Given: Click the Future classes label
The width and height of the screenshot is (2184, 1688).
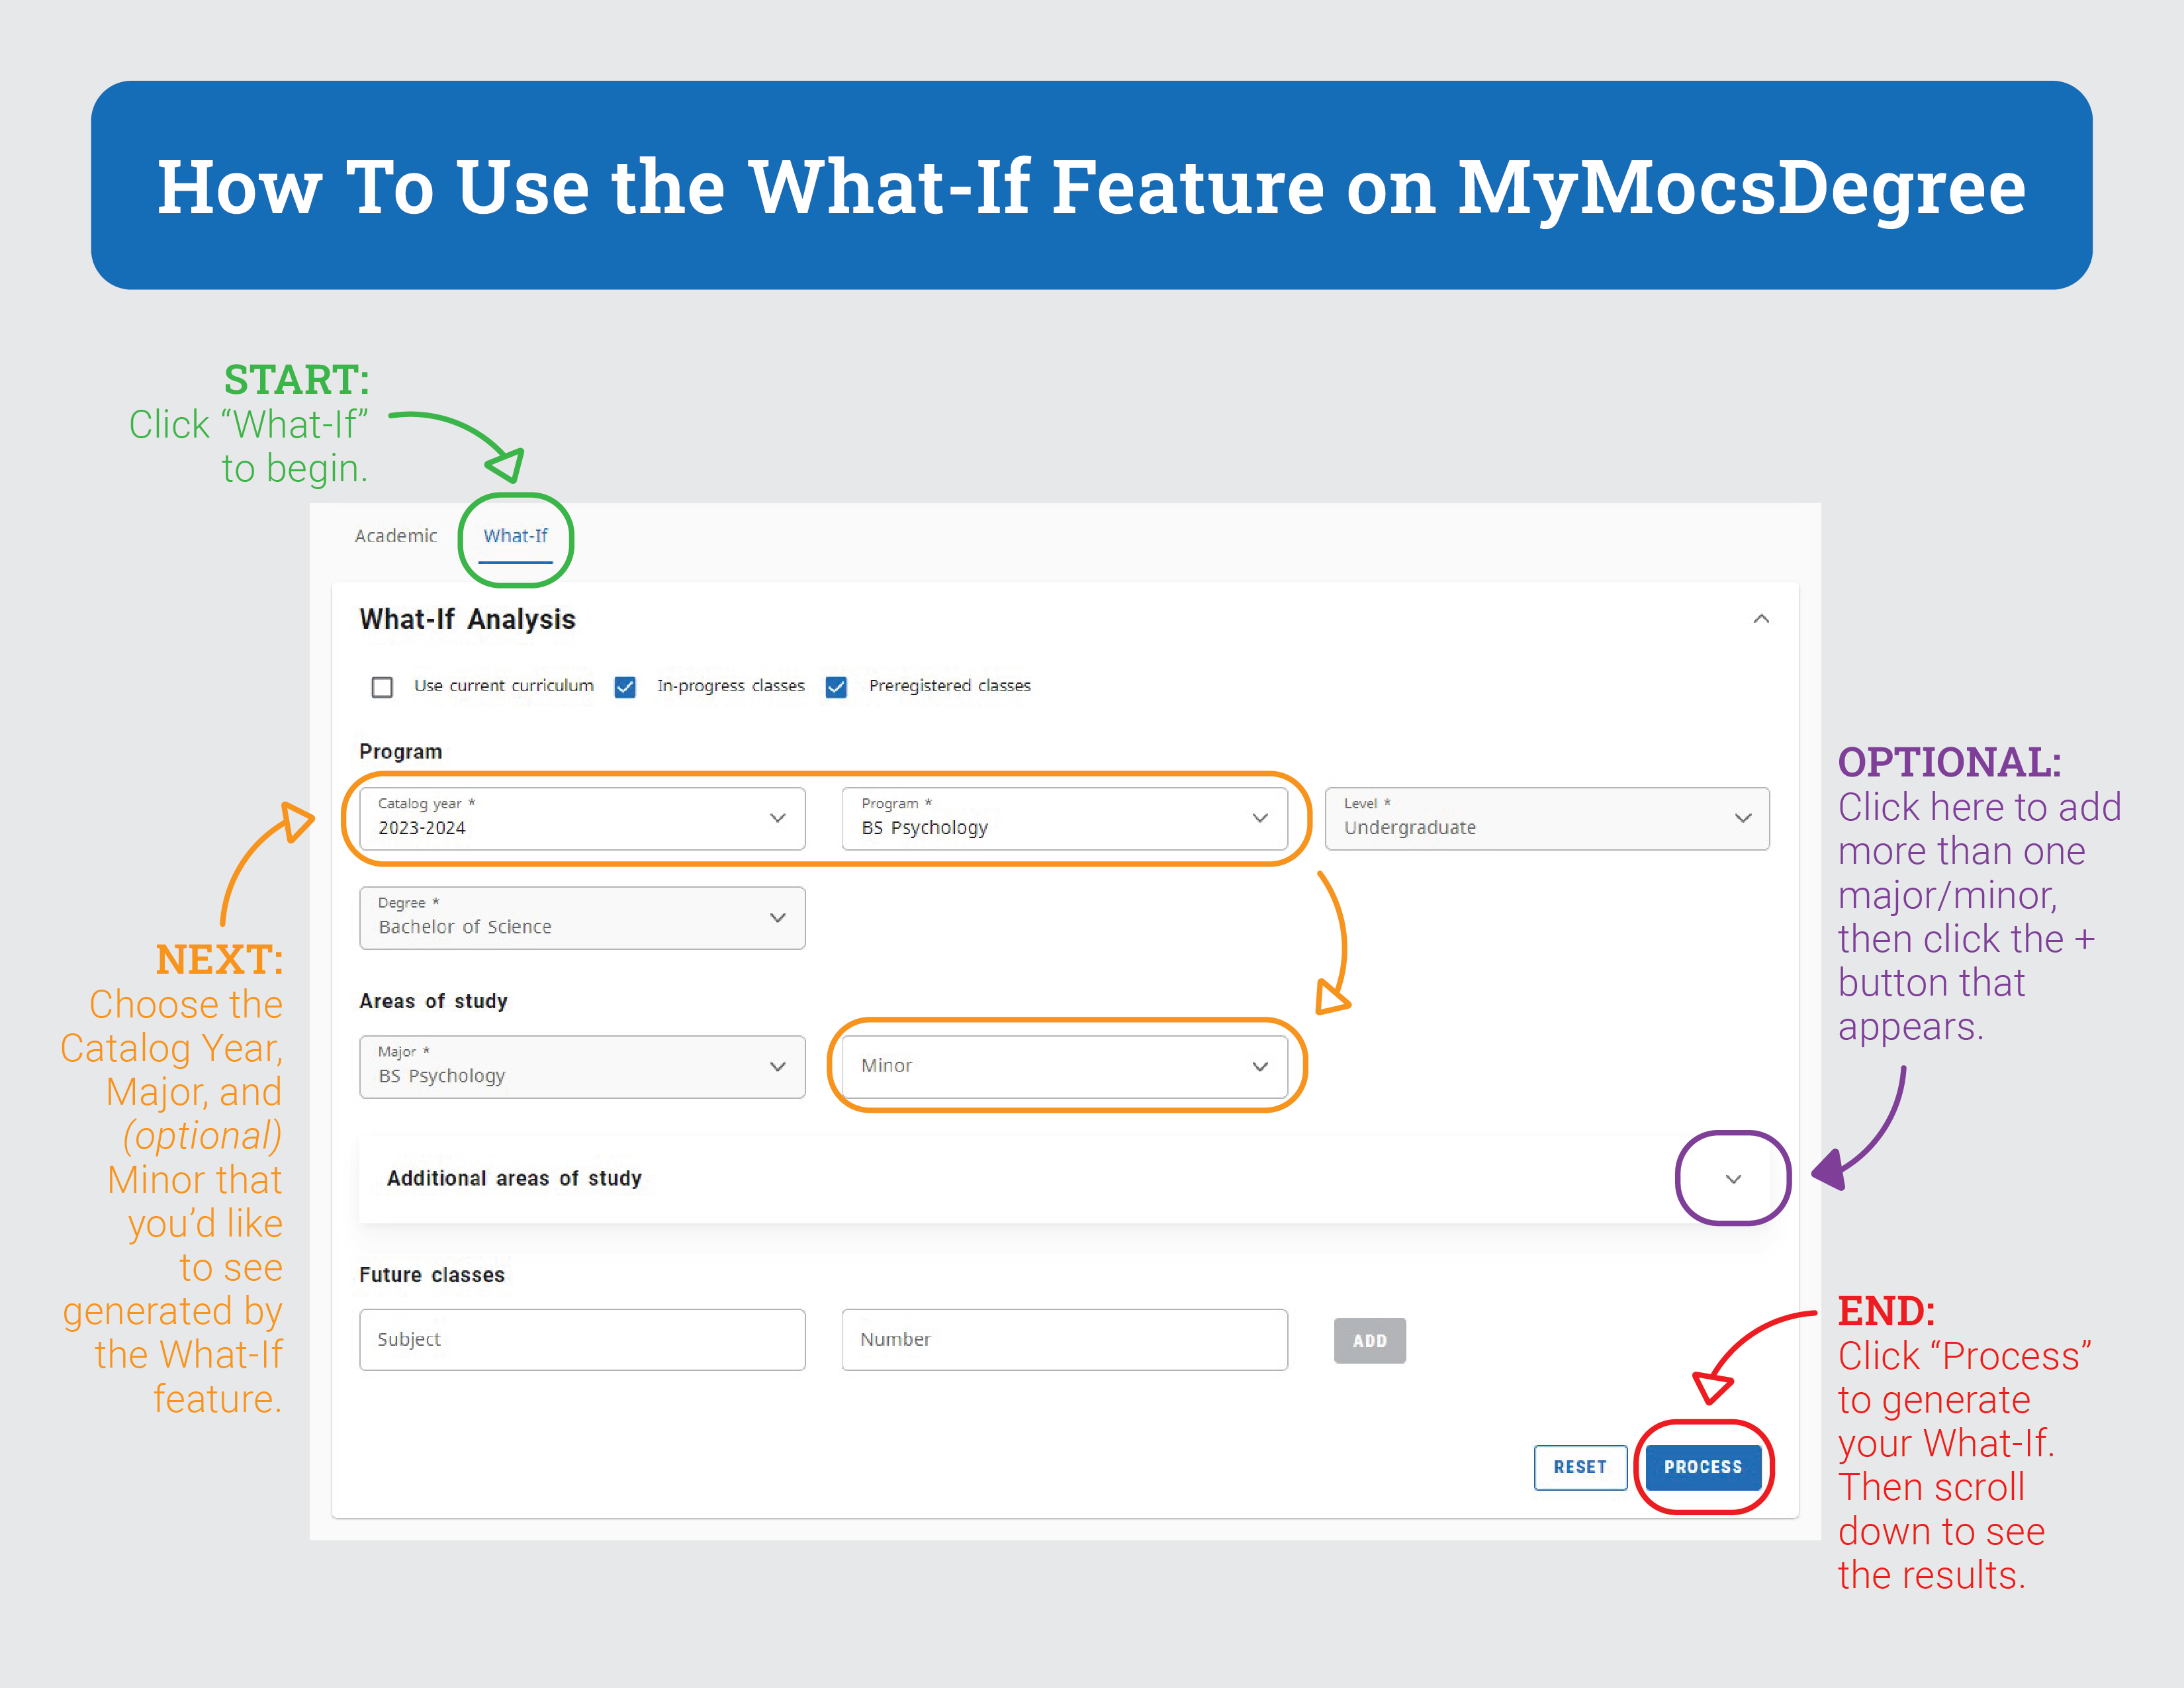Looking at the screenshot, I should coord(432,1275).
